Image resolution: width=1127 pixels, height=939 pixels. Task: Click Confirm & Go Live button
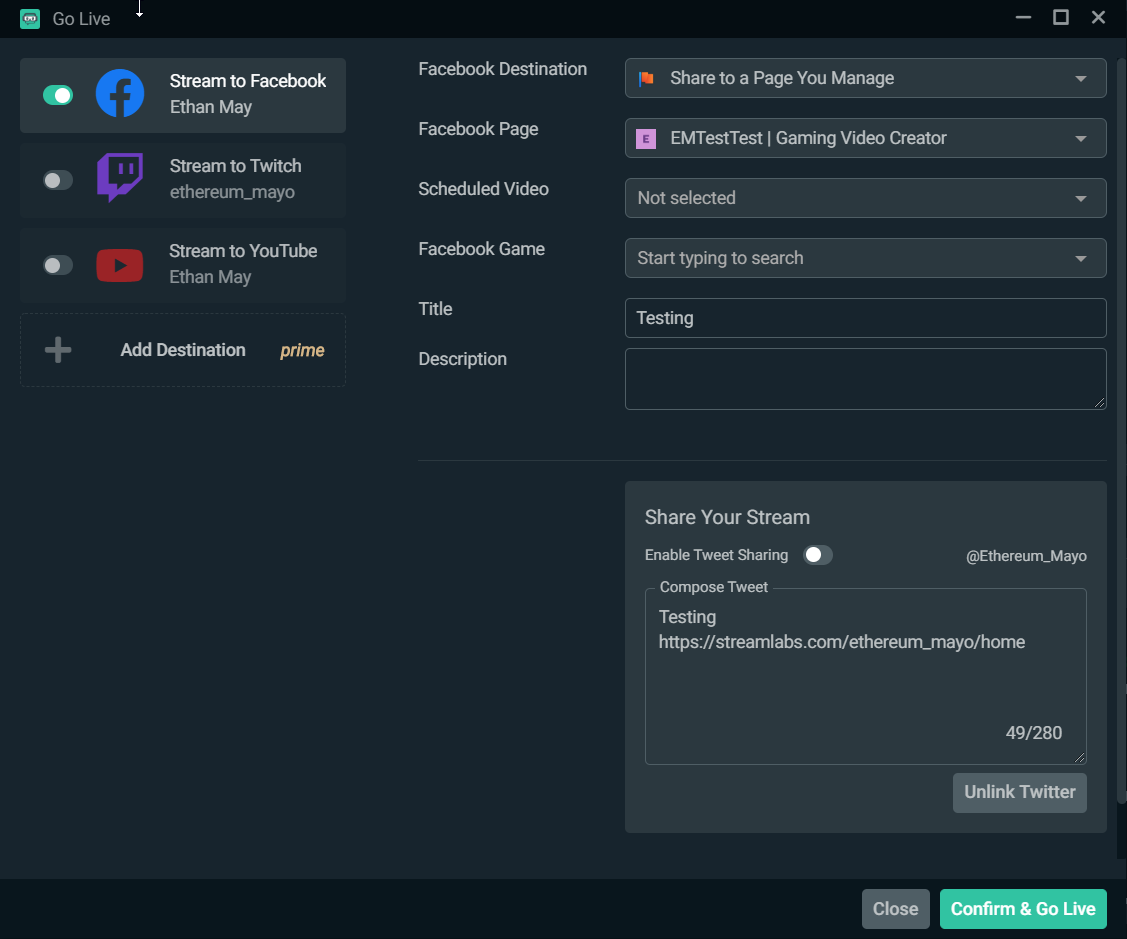(1023, 909)
